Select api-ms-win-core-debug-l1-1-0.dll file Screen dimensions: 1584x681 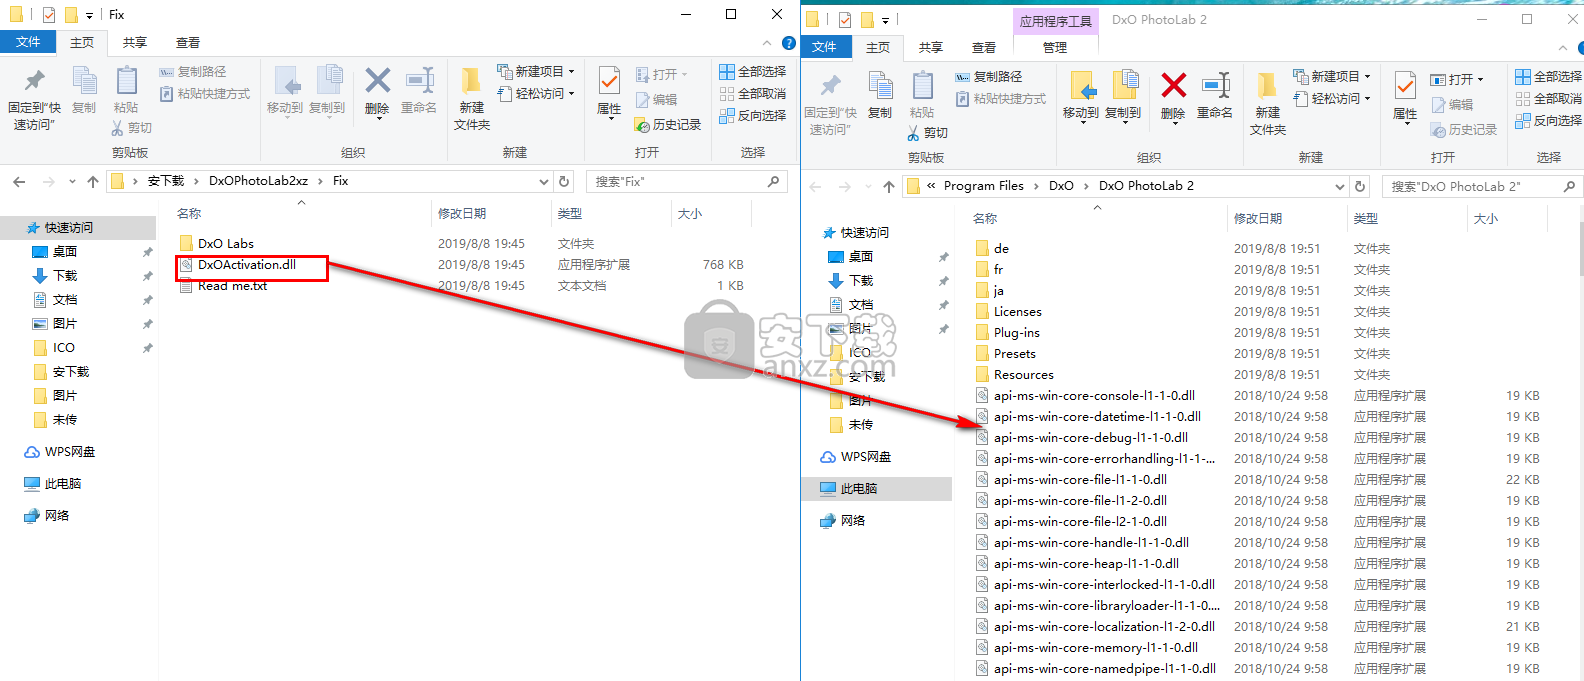coord(1091,438)
